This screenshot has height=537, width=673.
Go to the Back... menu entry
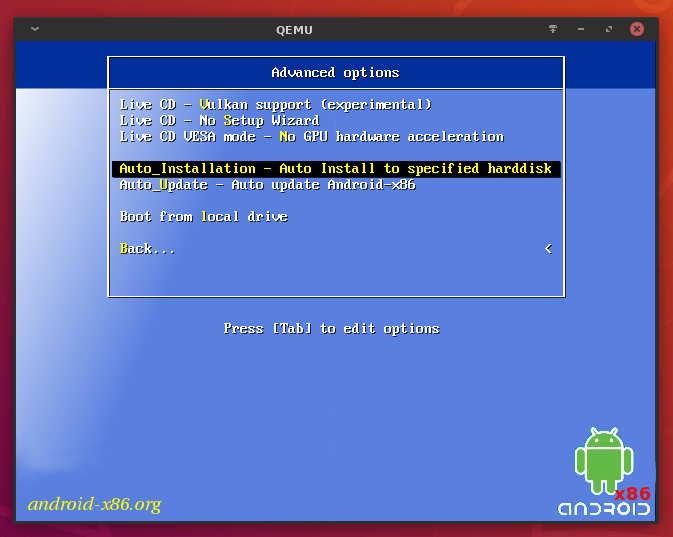click(x=147, y=249)
